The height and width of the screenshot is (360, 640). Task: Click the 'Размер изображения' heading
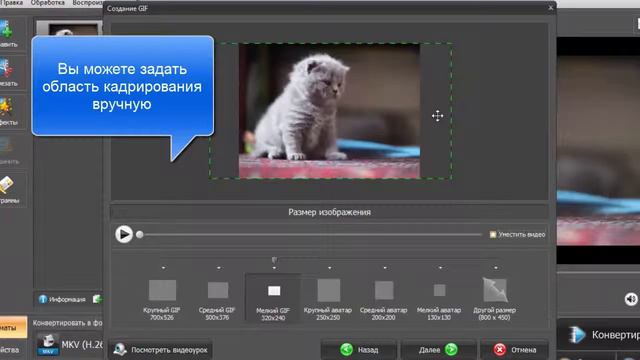[x=329, y=212]
